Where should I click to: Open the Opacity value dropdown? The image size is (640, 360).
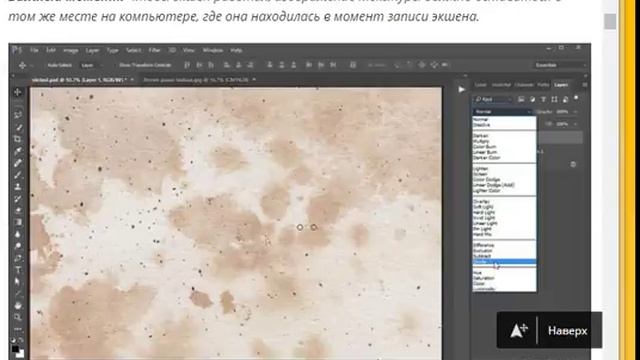click(x=576, y=111)
